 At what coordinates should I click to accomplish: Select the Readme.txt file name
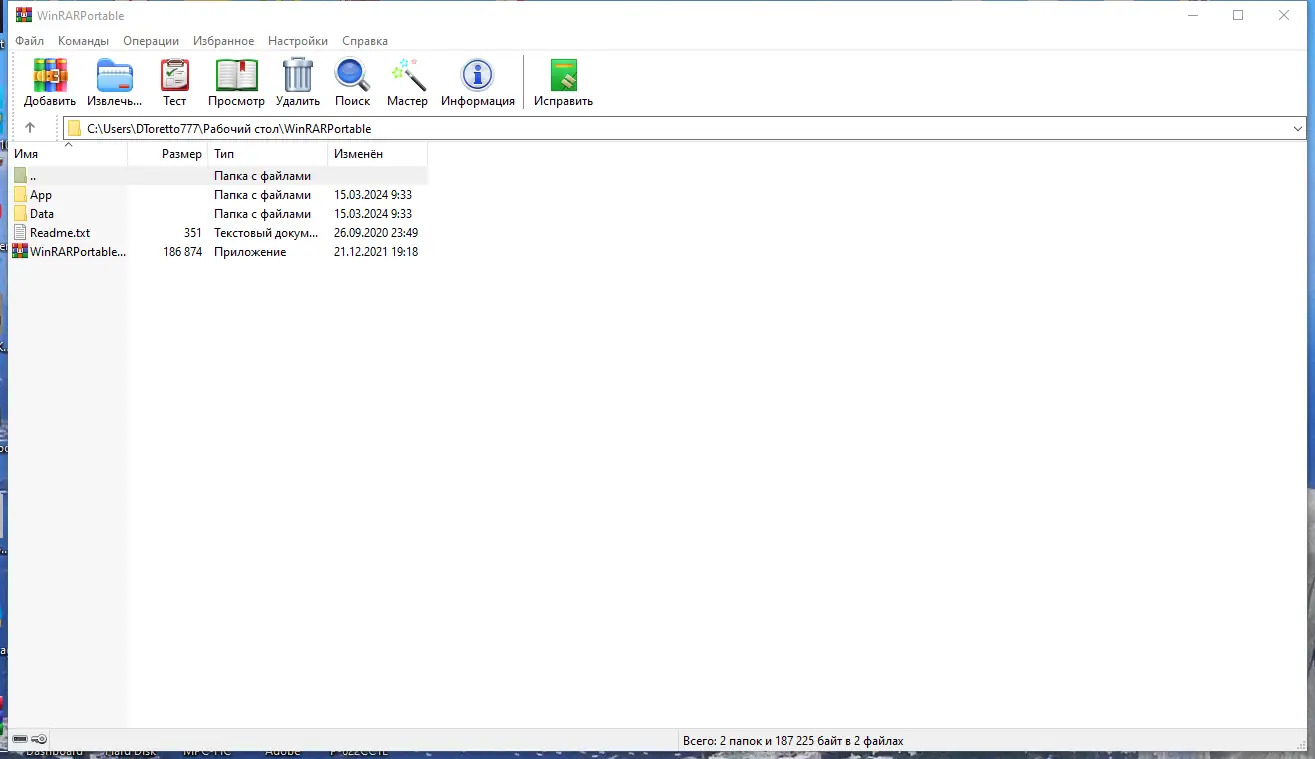tap(60, 233)
